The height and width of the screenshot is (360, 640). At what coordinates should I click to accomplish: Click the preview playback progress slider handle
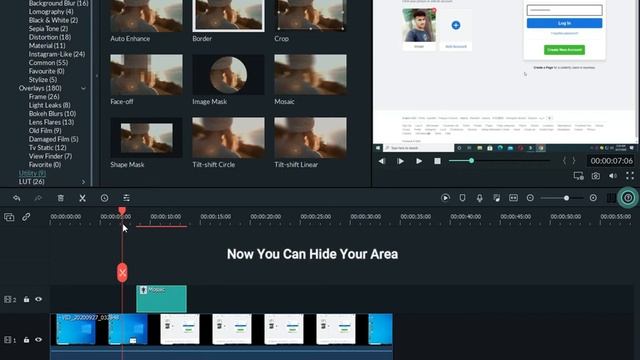tap(471, 161)
